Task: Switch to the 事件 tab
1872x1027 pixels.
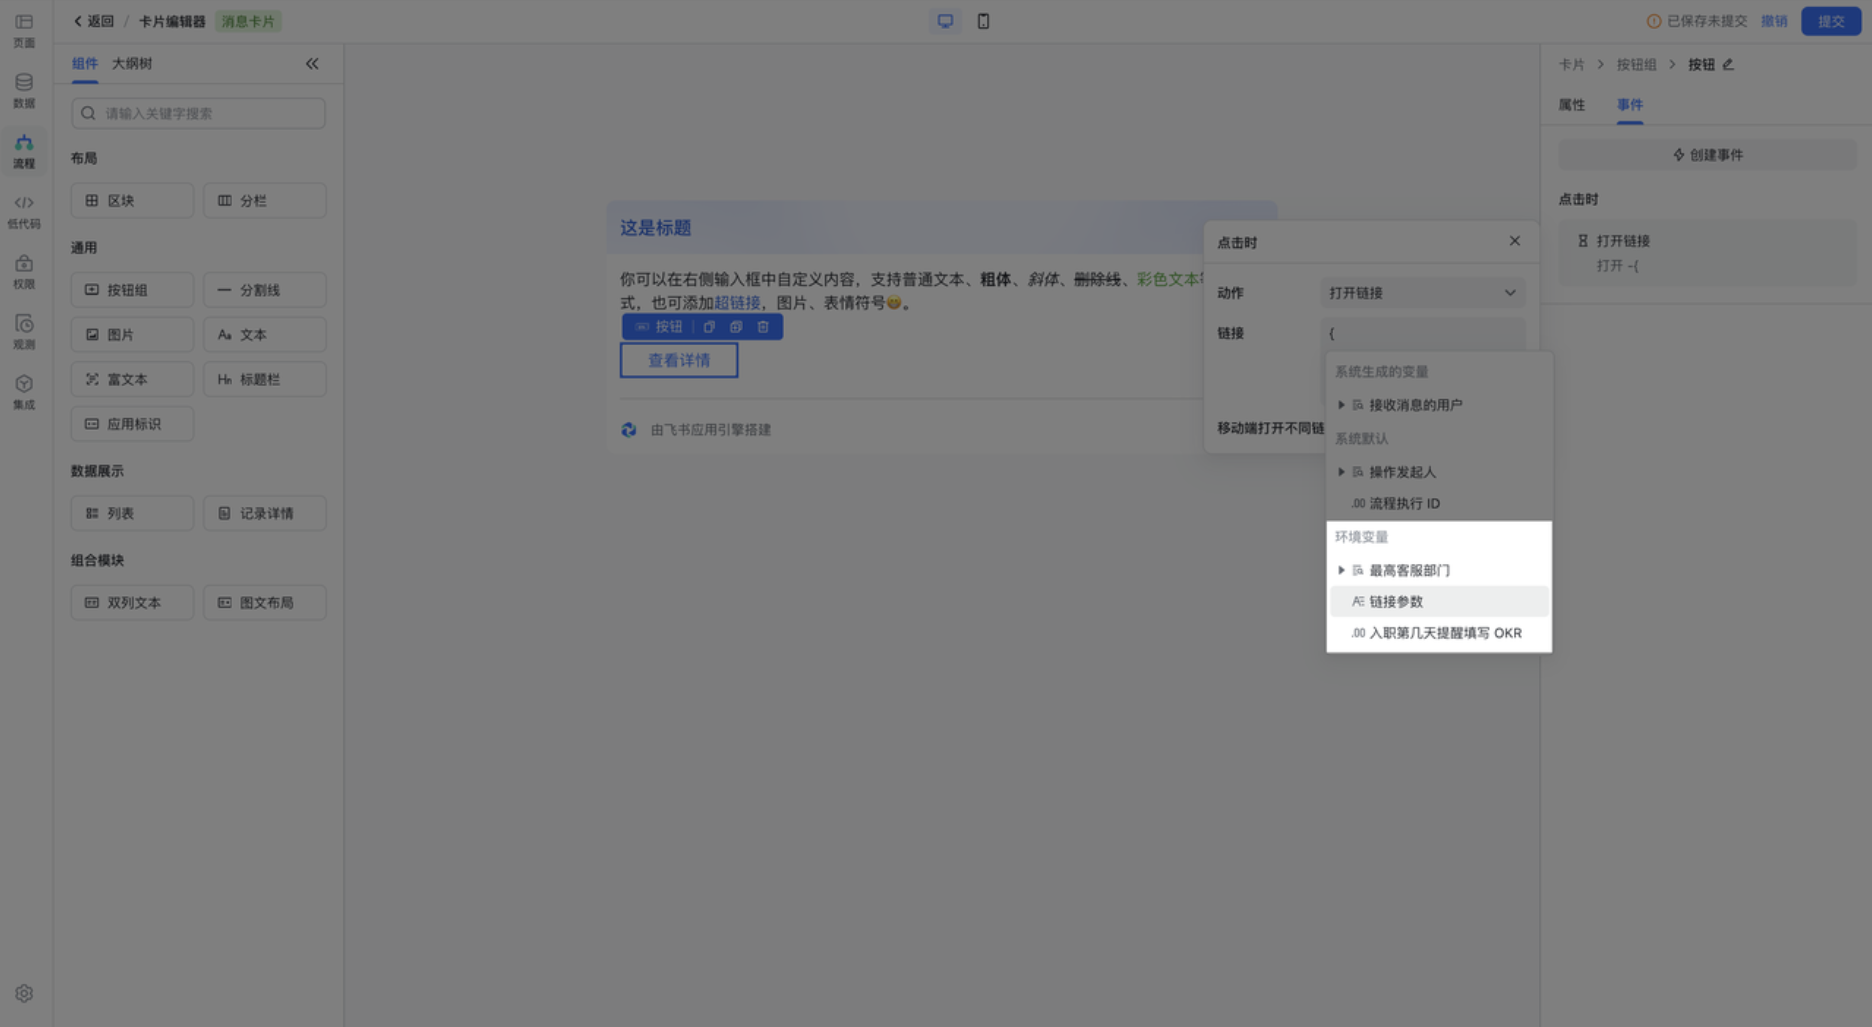Action: pyautogui.click(x=1630, y=104)
